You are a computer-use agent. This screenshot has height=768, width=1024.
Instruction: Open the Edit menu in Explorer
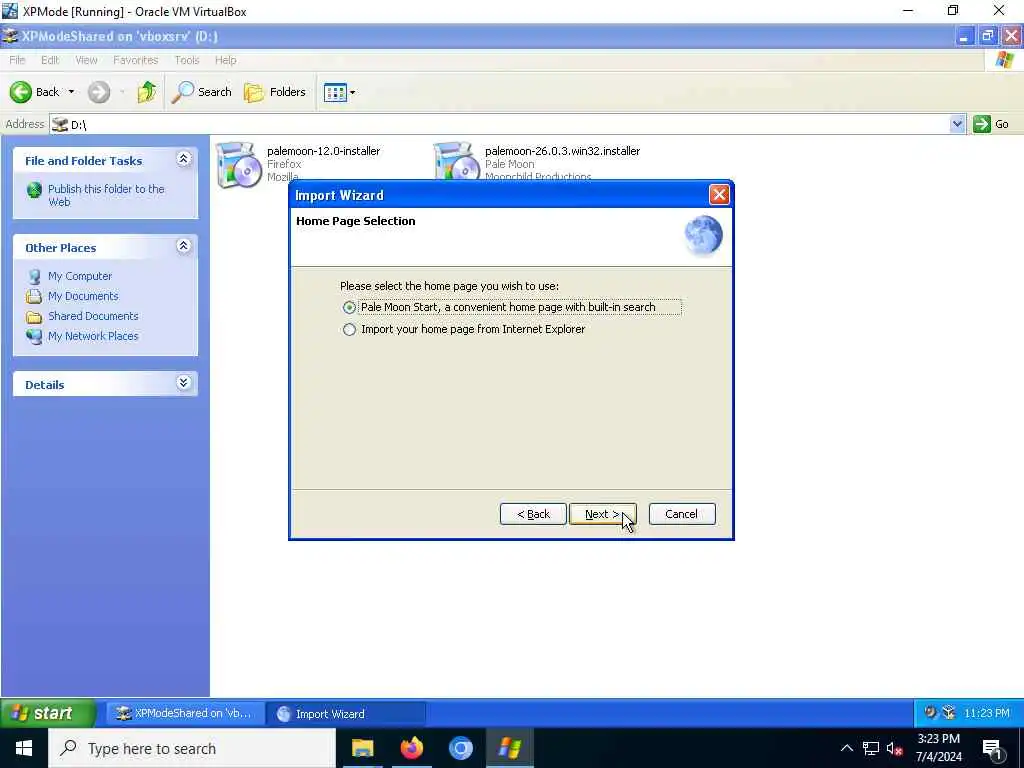click(50, 60)
